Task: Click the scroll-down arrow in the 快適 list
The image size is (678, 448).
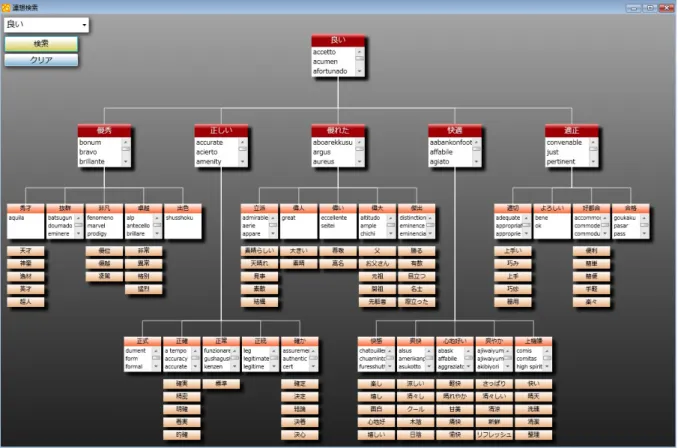Action: tap(477, 162)
